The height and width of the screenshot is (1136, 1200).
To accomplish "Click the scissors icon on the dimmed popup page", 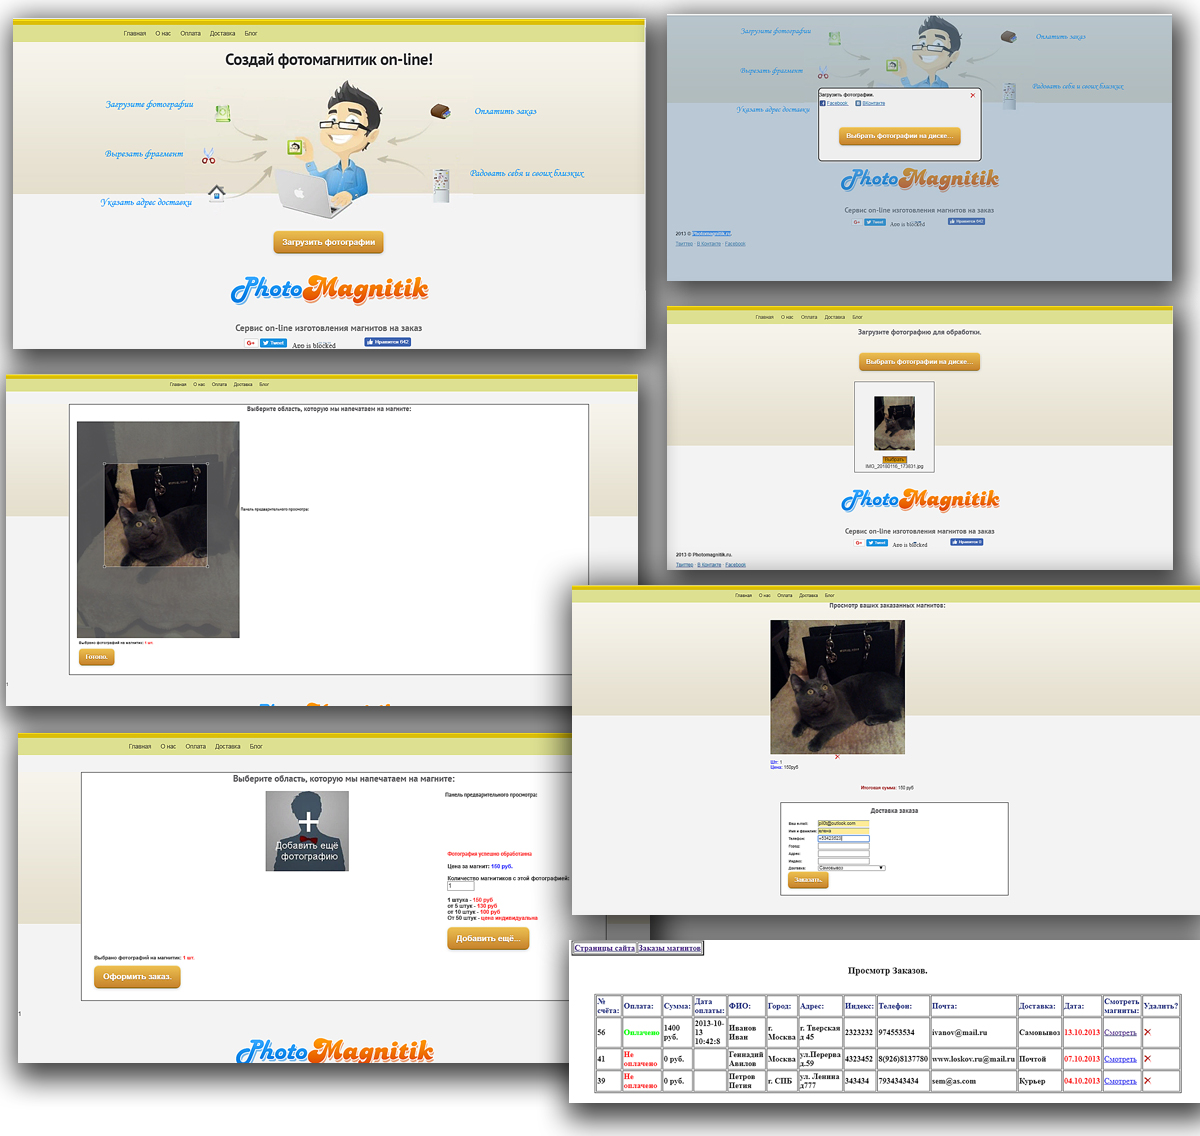I will click(823, 73).
